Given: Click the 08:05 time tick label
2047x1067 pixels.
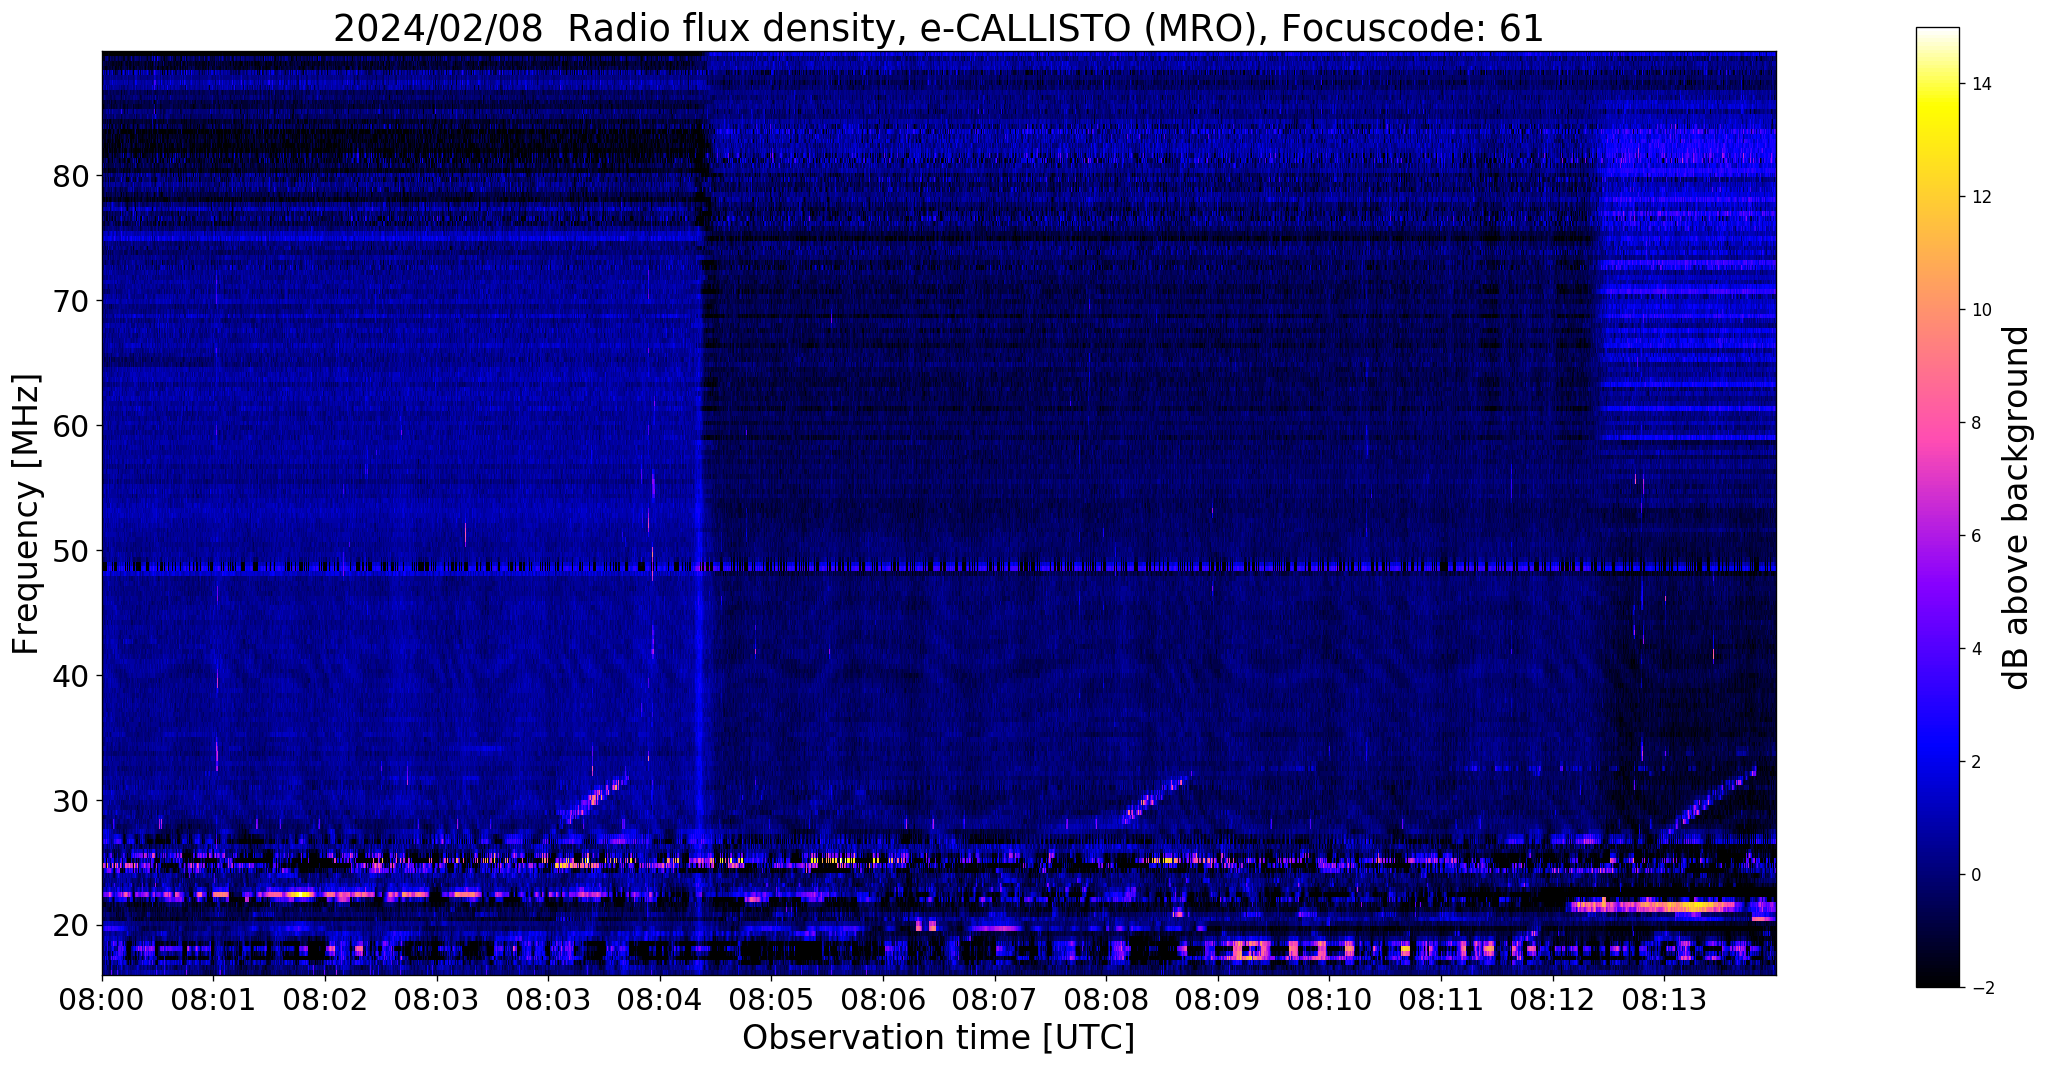Looking at the screenshot, I should click(771, 1000).
